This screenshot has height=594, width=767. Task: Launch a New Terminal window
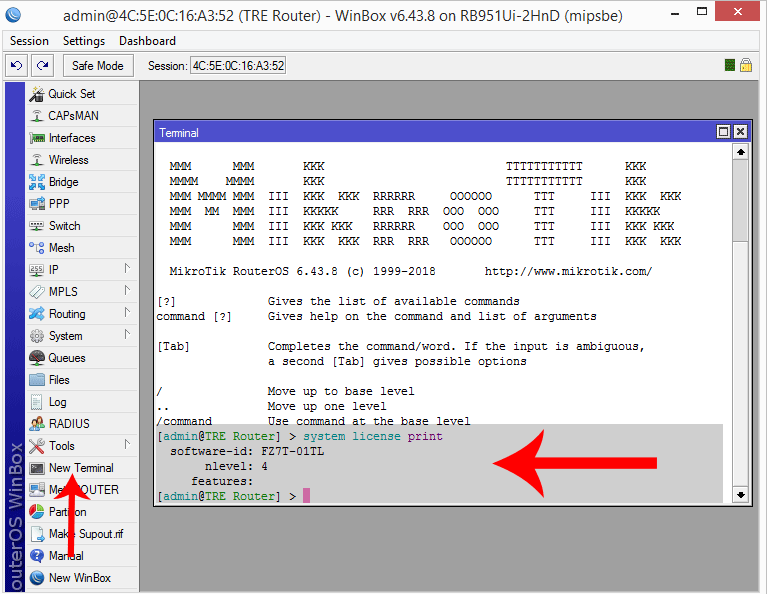click(82, 468)
